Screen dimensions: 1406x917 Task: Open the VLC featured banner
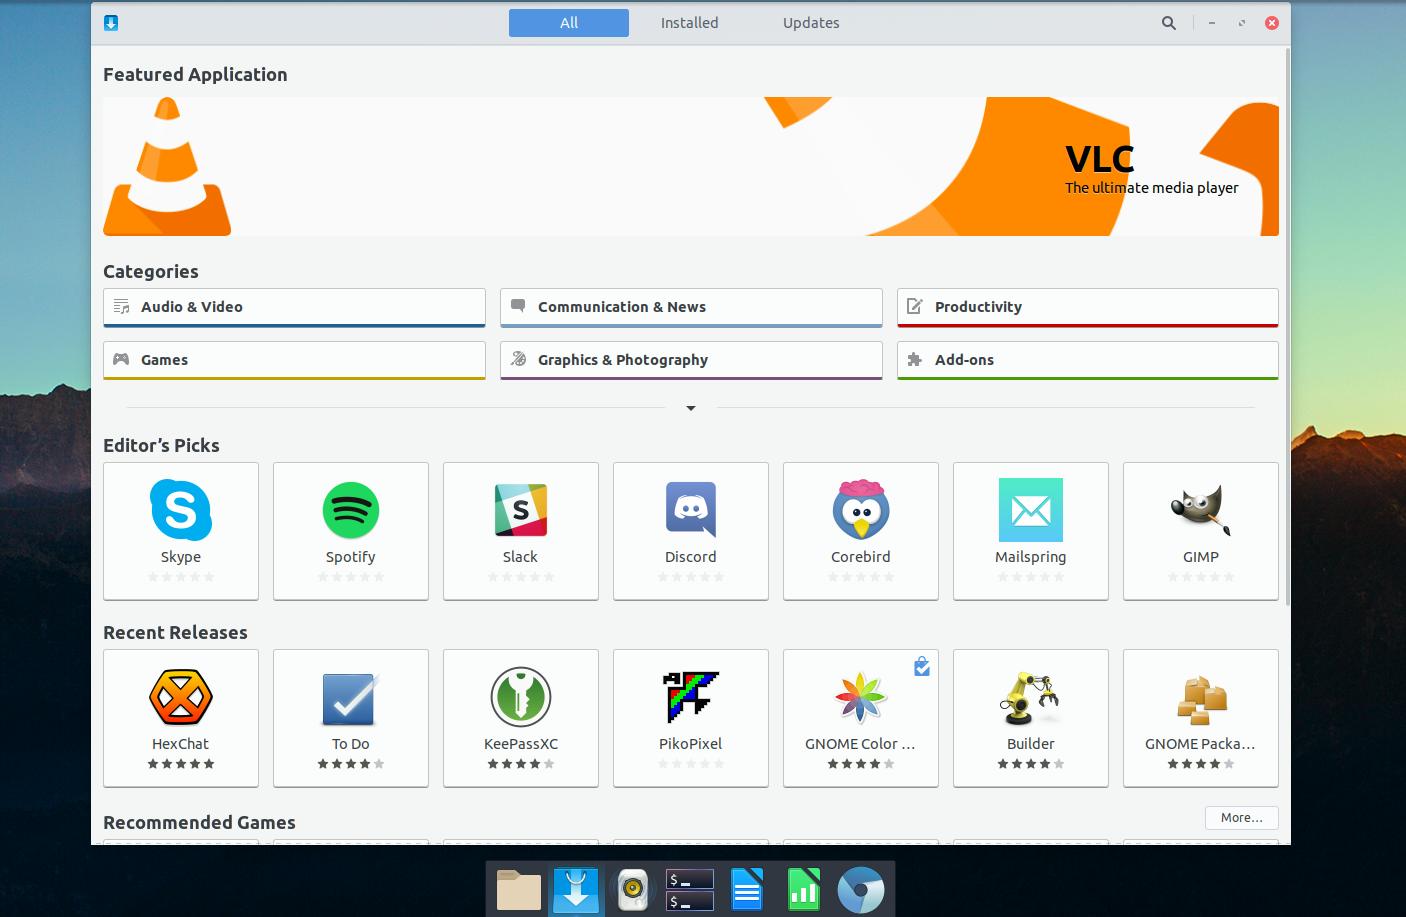pyautogui.click(x=691, y=166)
